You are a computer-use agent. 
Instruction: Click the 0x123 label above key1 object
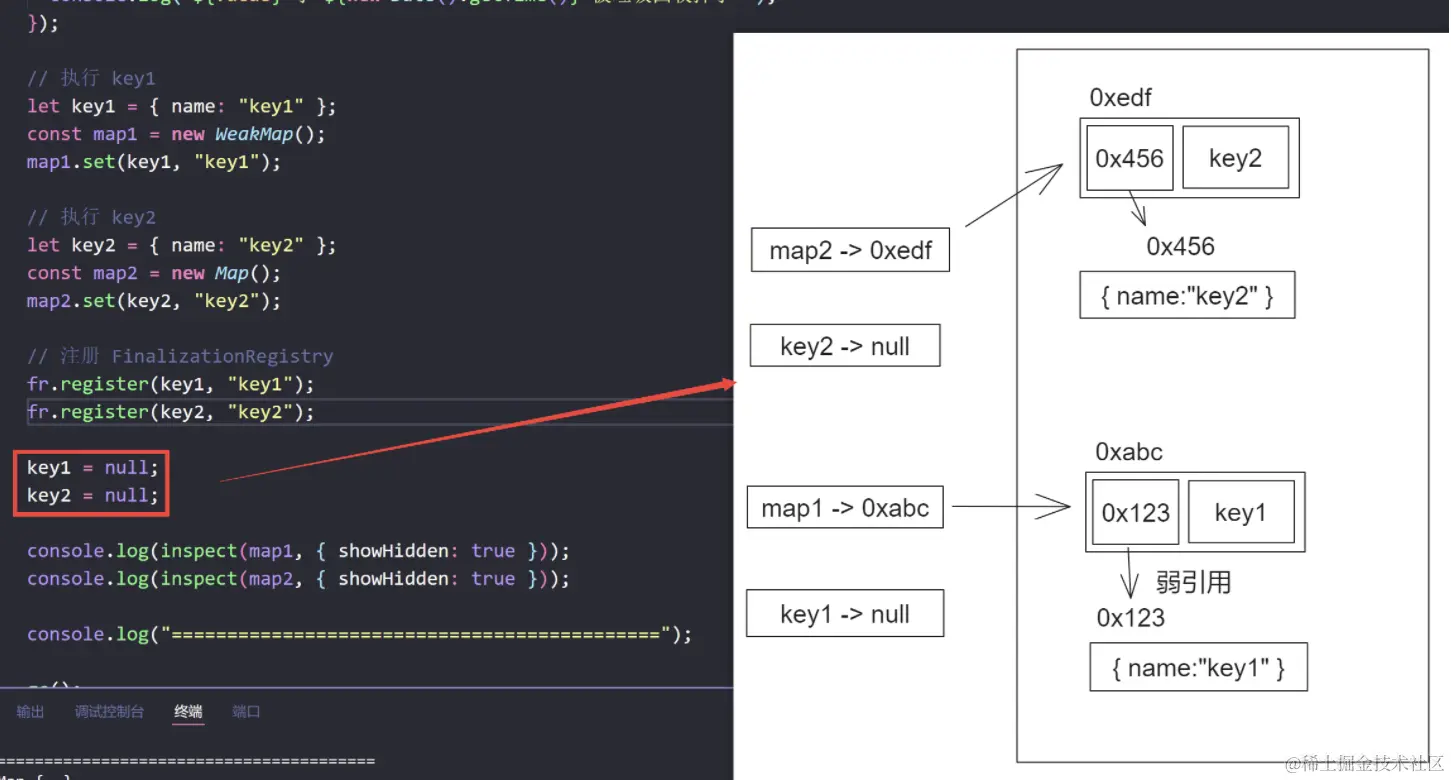(x=1130, y=618)
